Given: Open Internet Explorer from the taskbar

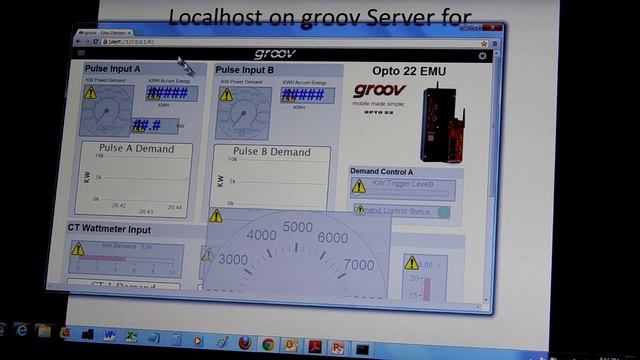Looking at the screenshot, I should pyautogui.click(x=21, y=330).
